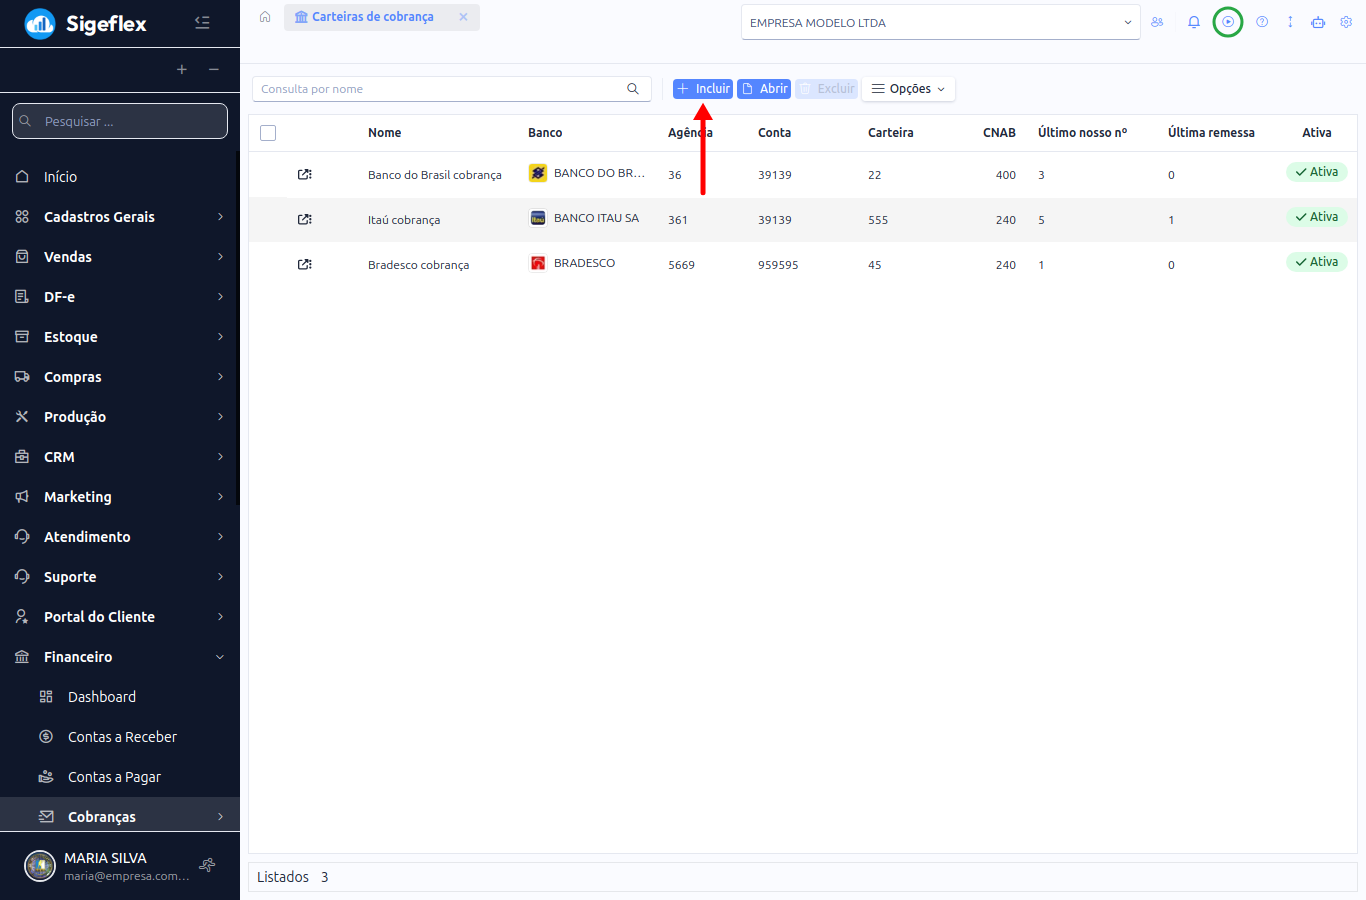Click the Banco do Brasil bank logo

538,173
